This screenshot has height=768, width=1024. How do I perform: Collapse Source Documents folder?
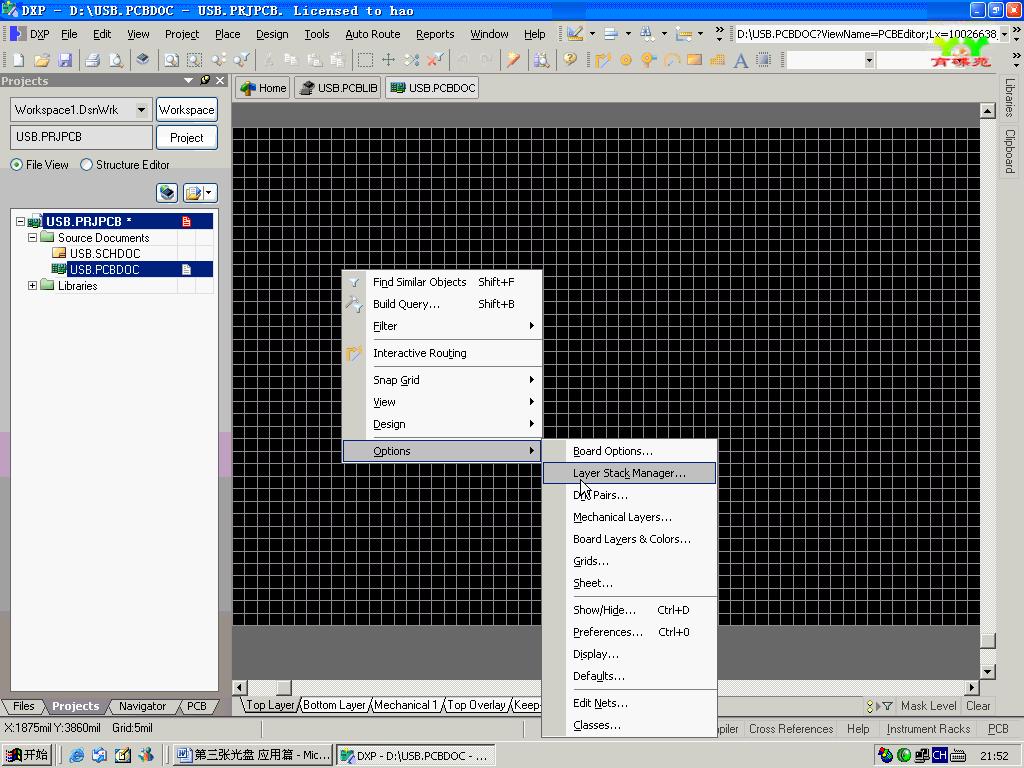(32, 238)
